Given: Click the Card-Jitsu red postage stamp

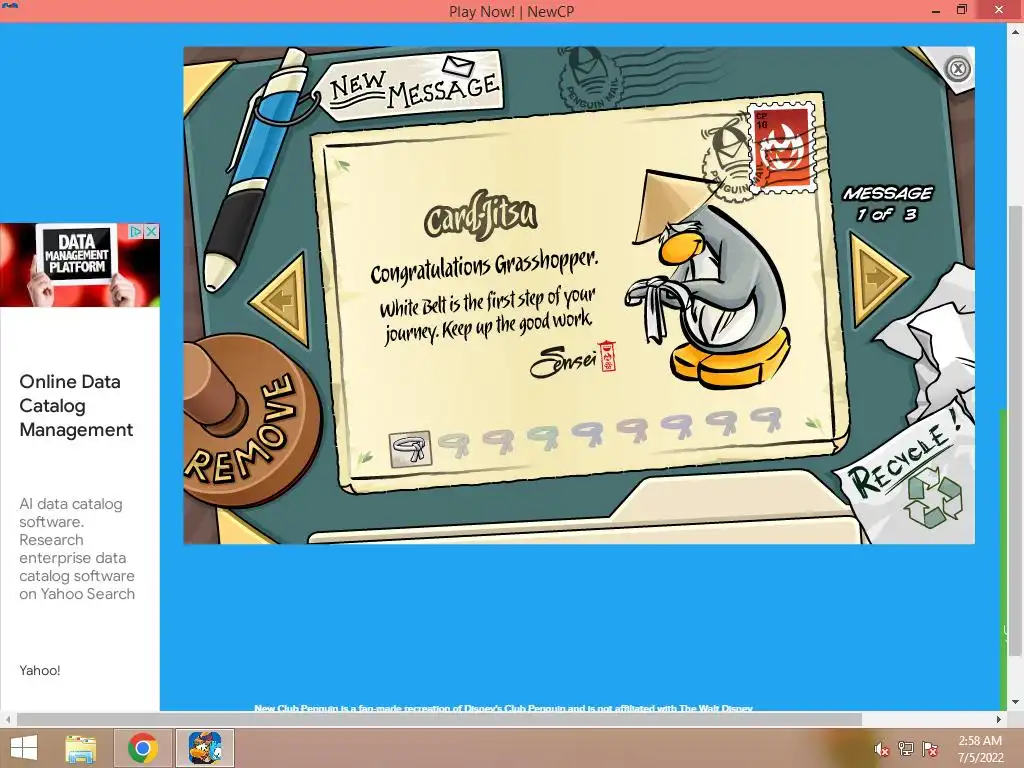Looking at the screenshot, I should [x=782, y=150].
